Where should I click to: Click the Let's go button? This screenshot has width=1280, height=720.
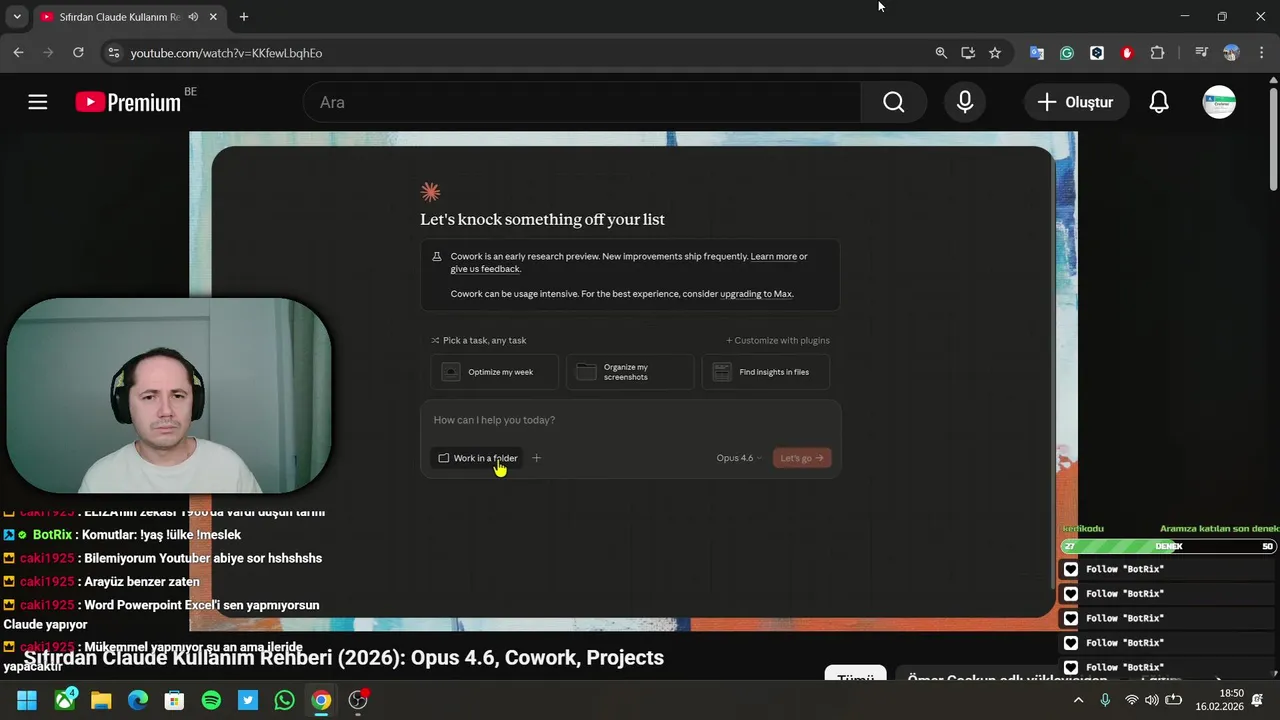tap(802, 458)
